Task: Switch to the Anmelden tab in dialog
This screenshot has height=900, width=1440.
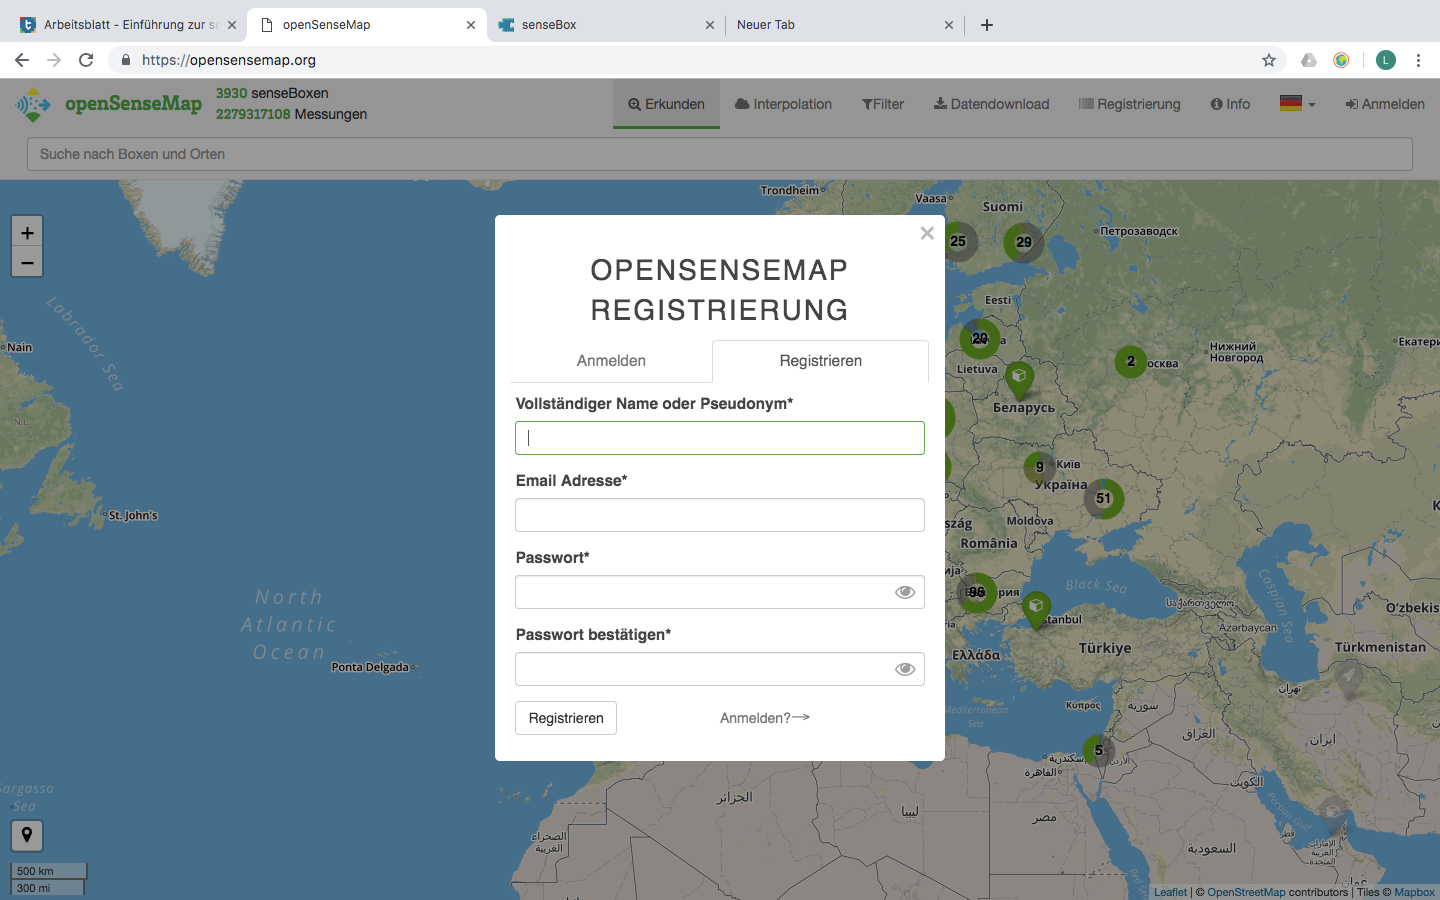Action: pyautogui.click(x=611, y=361)
